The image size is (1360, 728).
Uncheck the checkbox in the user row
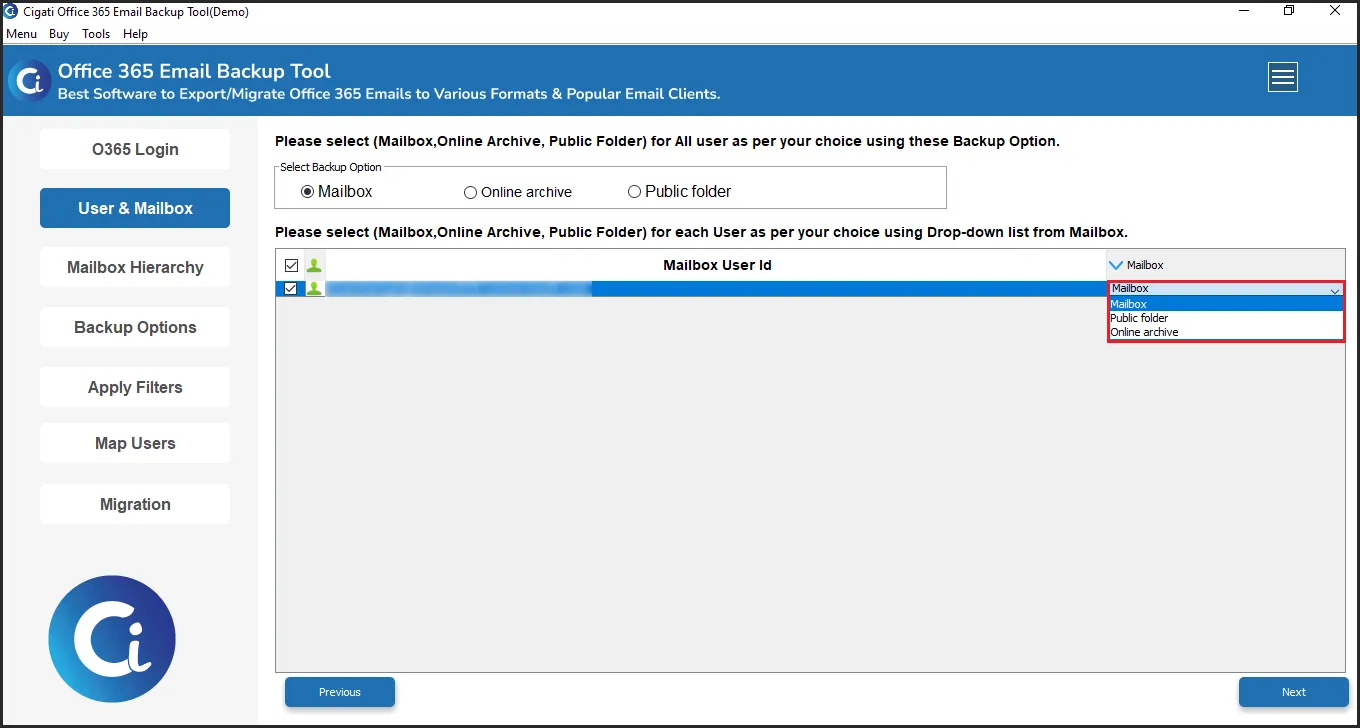292,289
